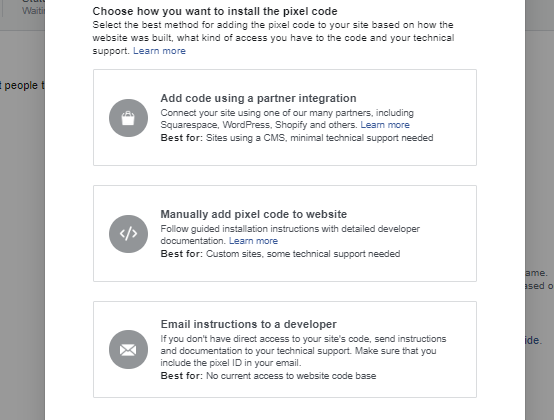Image resolution: width=554 pixels, height=420 pixels.
Task: Click the dimmed background left of the dialog
Action: tap(22, 212)
